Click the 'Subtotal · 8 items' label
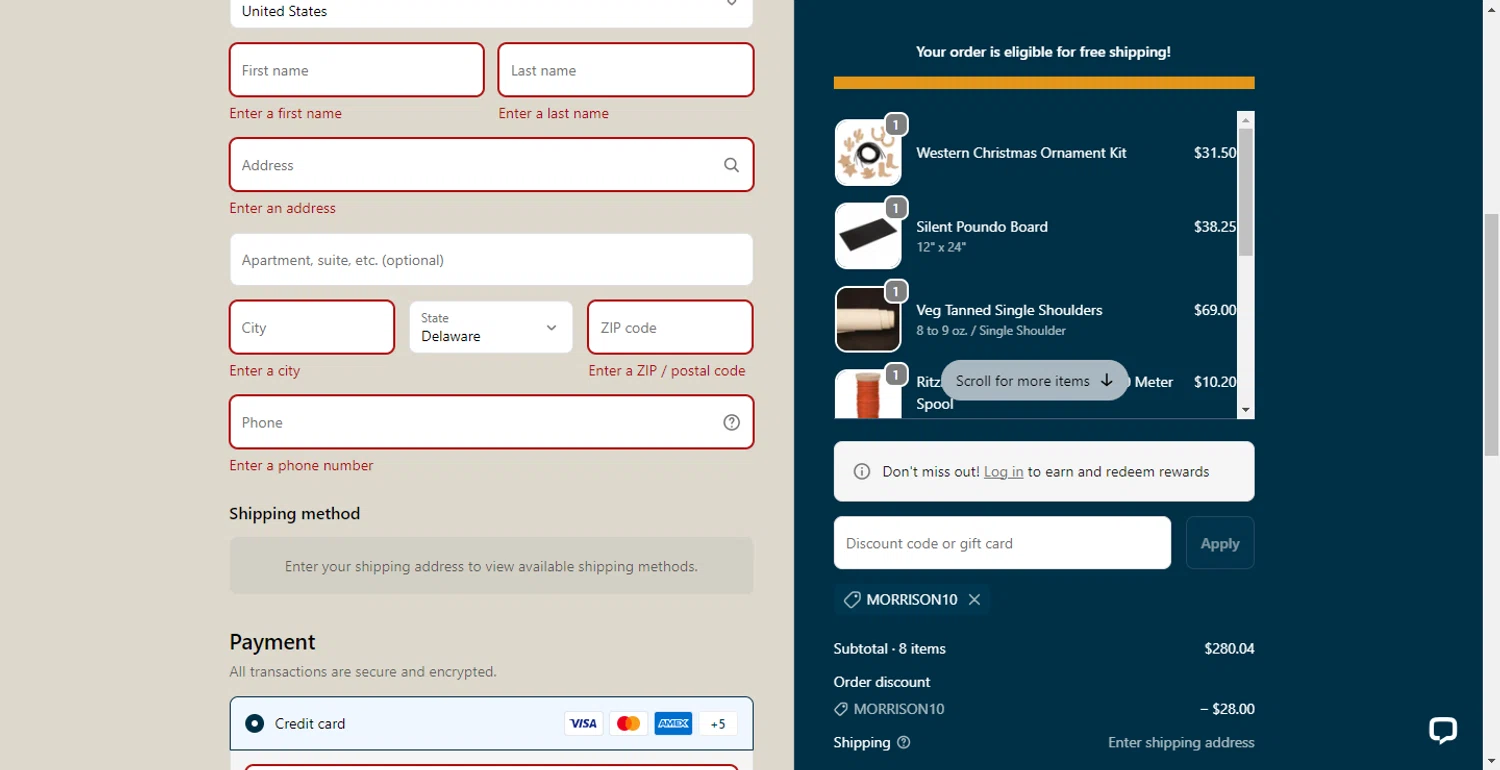Image resolution: width=1500 pixels, height=770 pixels. (889, 648)
